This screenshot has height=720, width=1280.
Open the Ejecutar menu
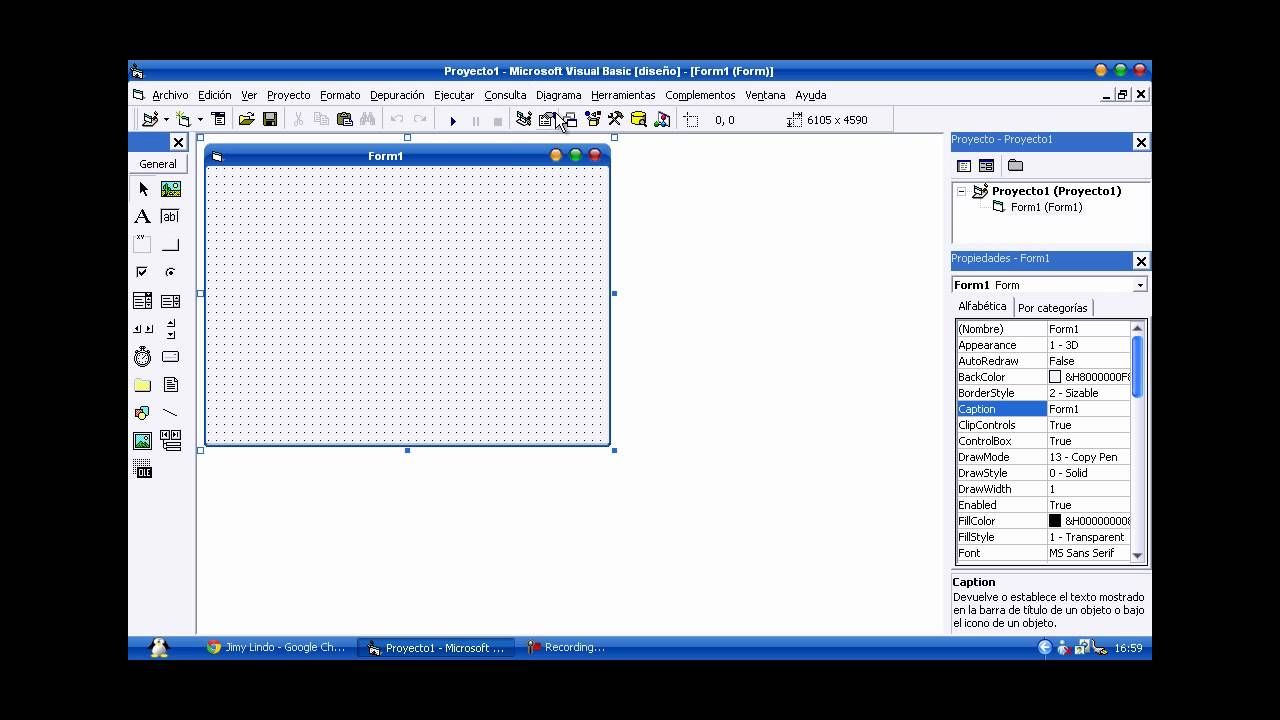454,95
